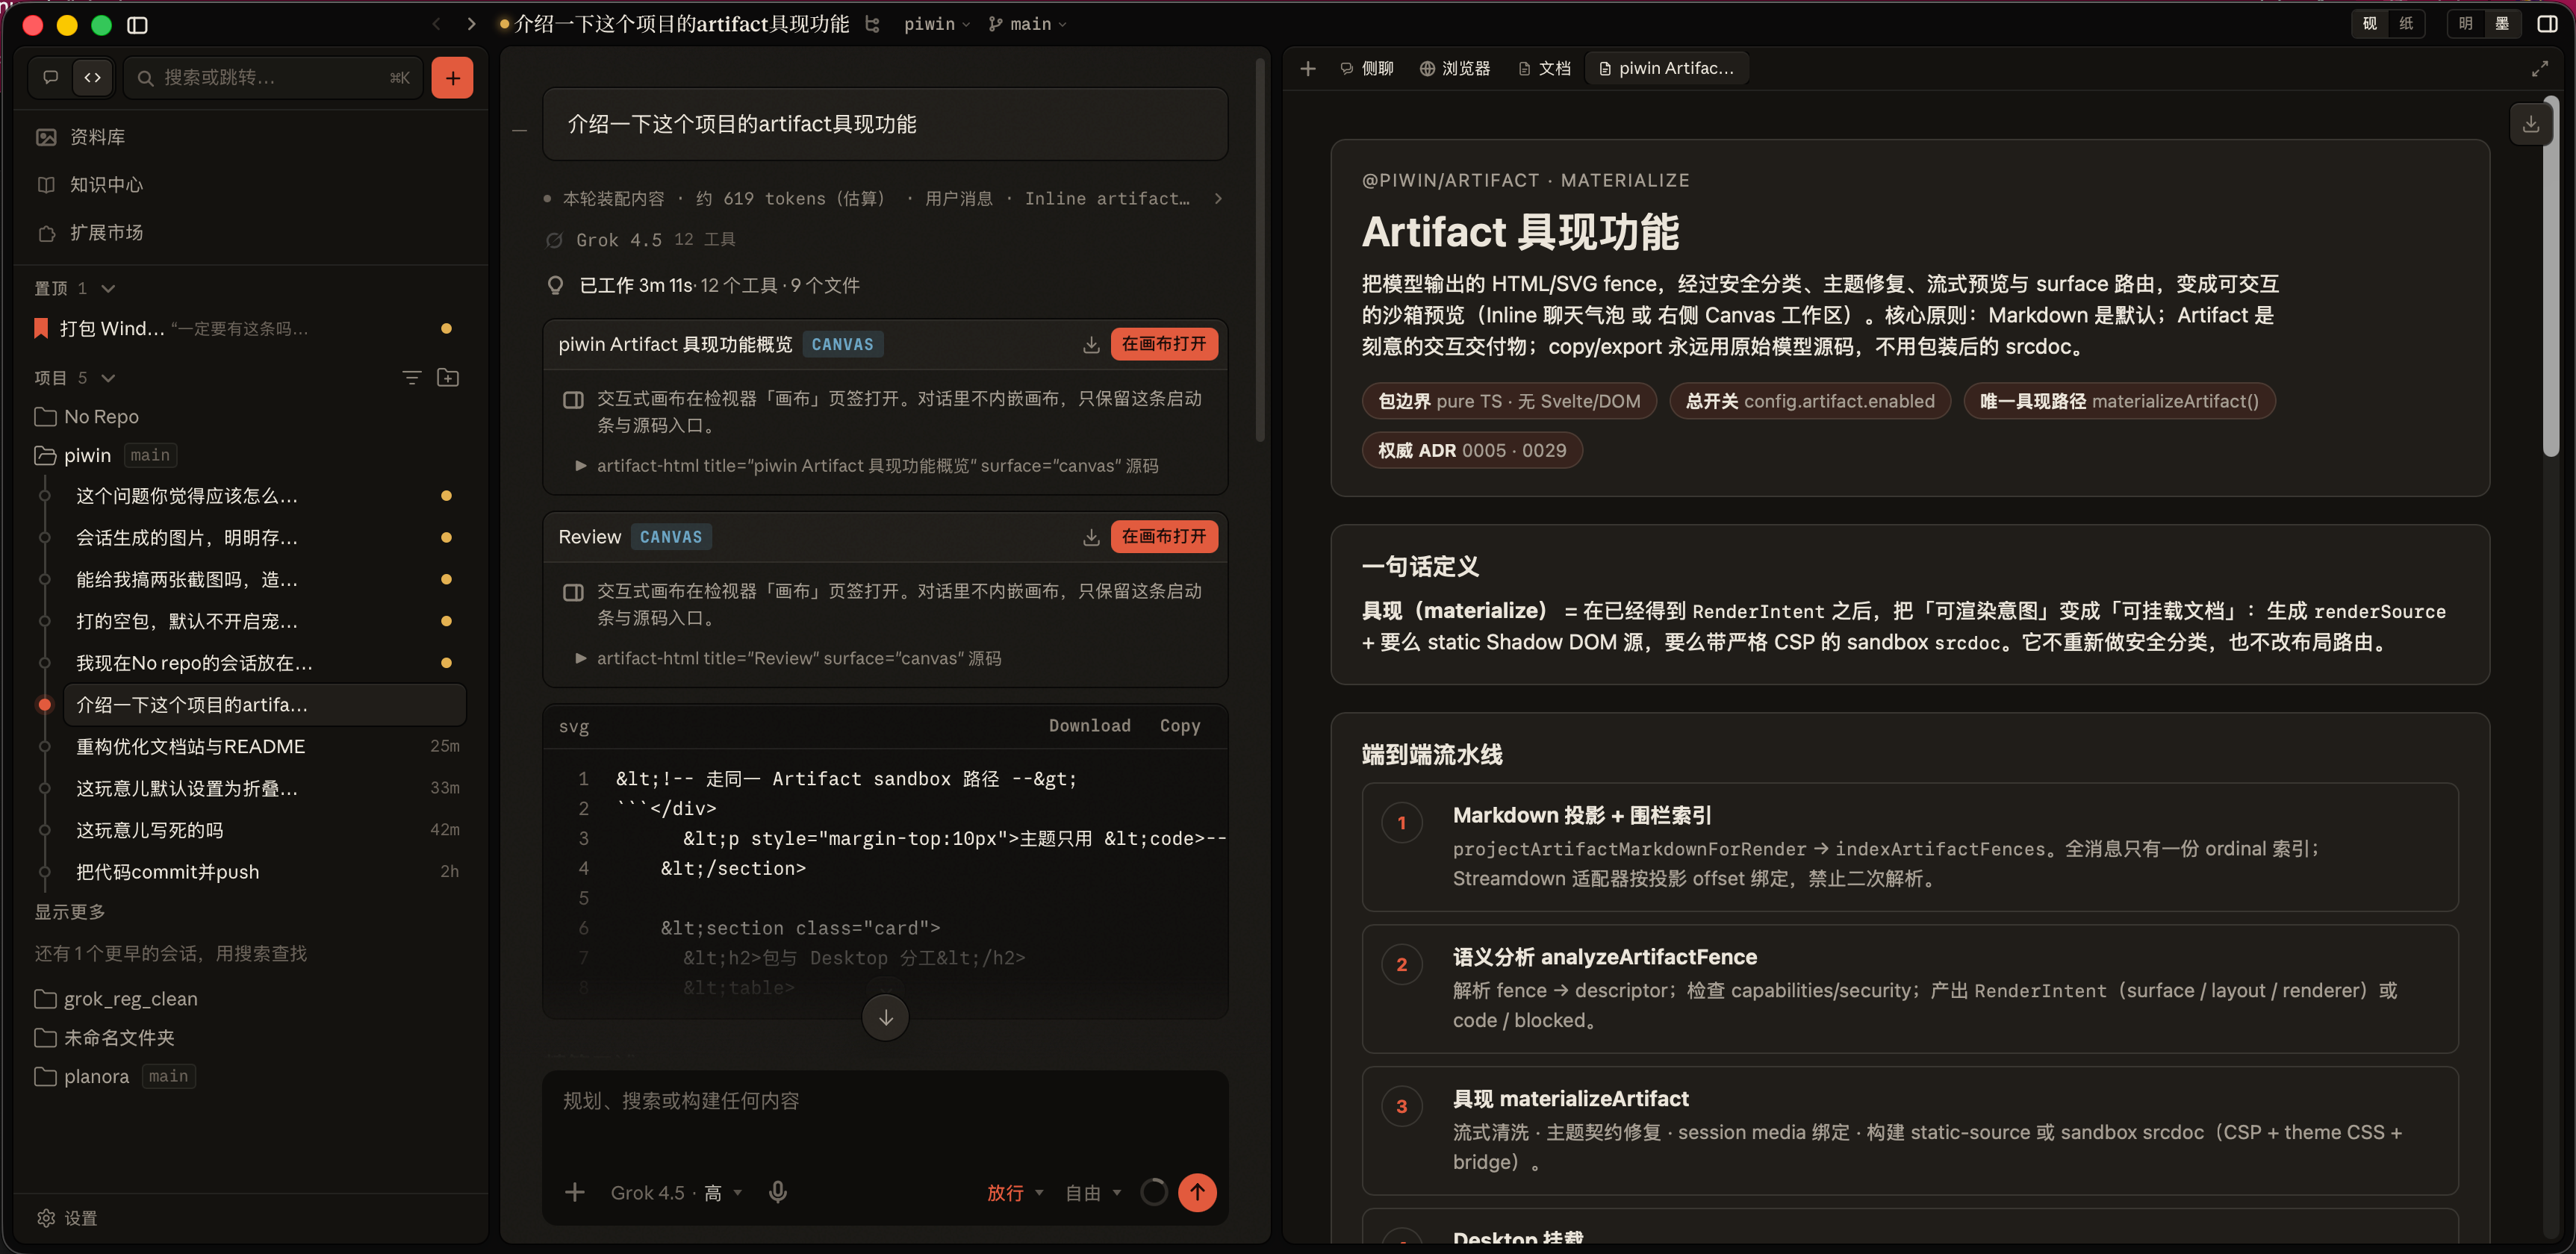
Task: Click Download on the svg code block
Action: [x=1089, y=726]
